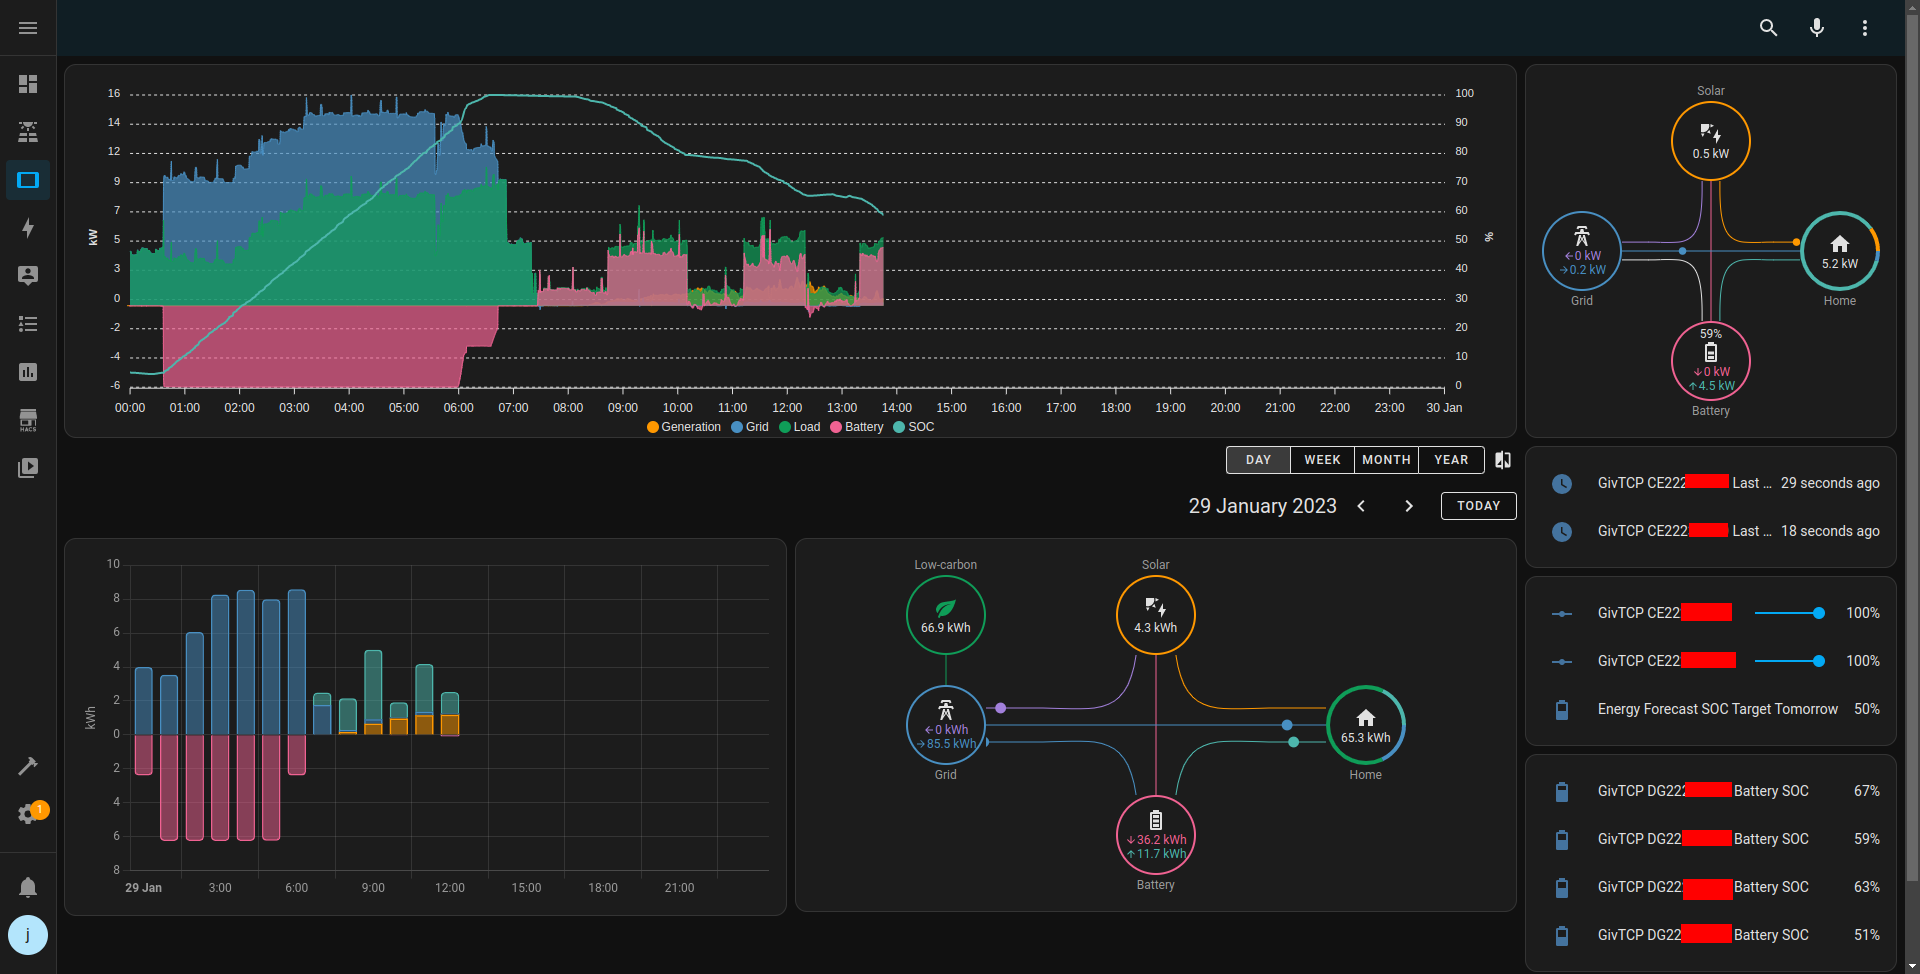
Task: Activate the voice assistant microphone icon
Action: point(1816,28)
